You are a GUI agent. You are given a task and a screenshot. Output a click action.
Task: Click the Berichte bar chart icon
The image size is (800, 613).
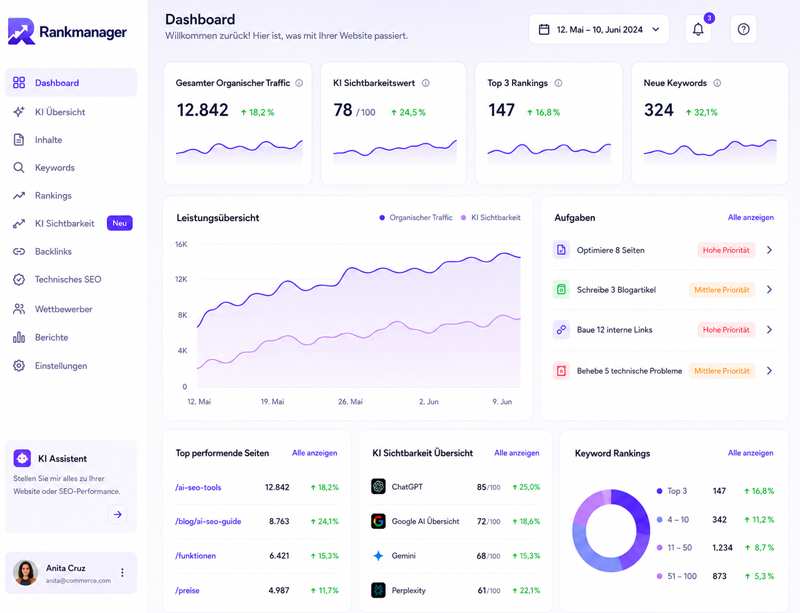19,337
